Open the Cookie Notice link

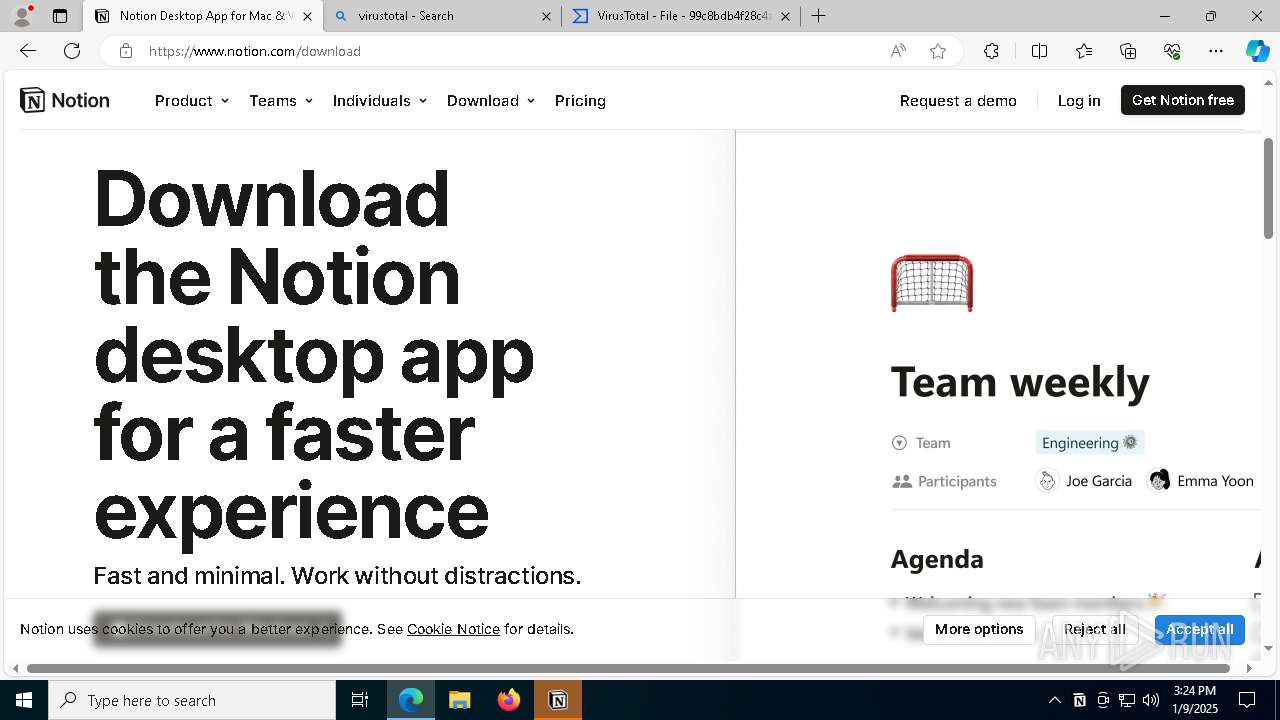pyautogui.click(x=453, y=629)
